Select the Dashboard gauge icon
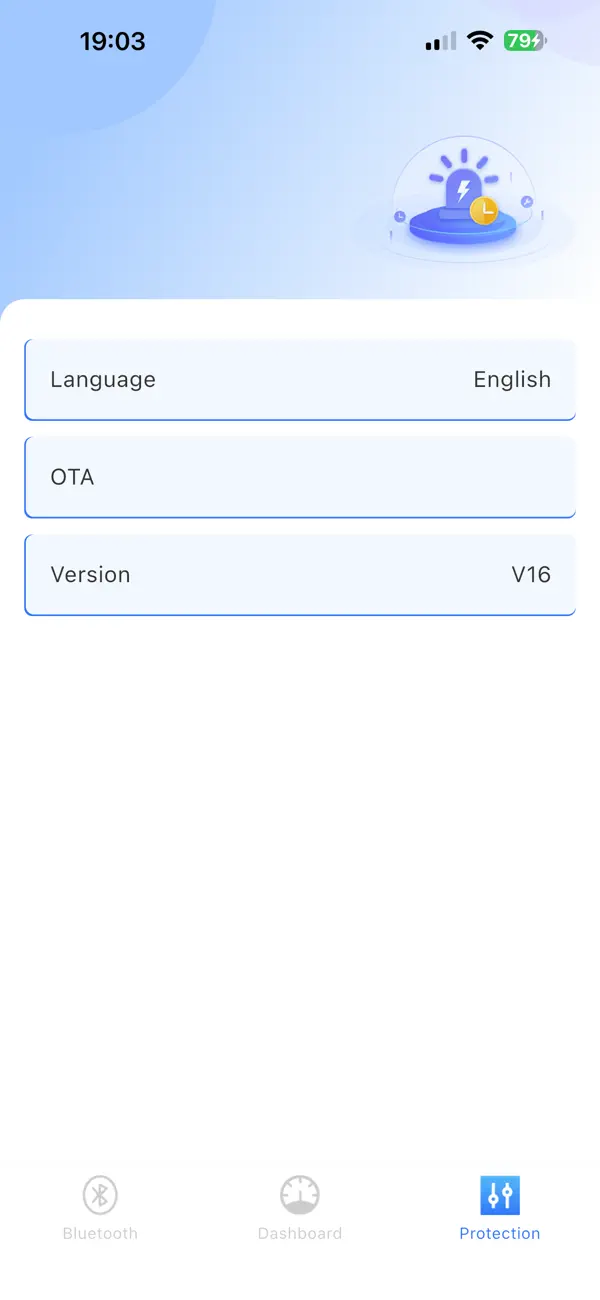Screen dimensions: 600x1300 point(300,1194)
